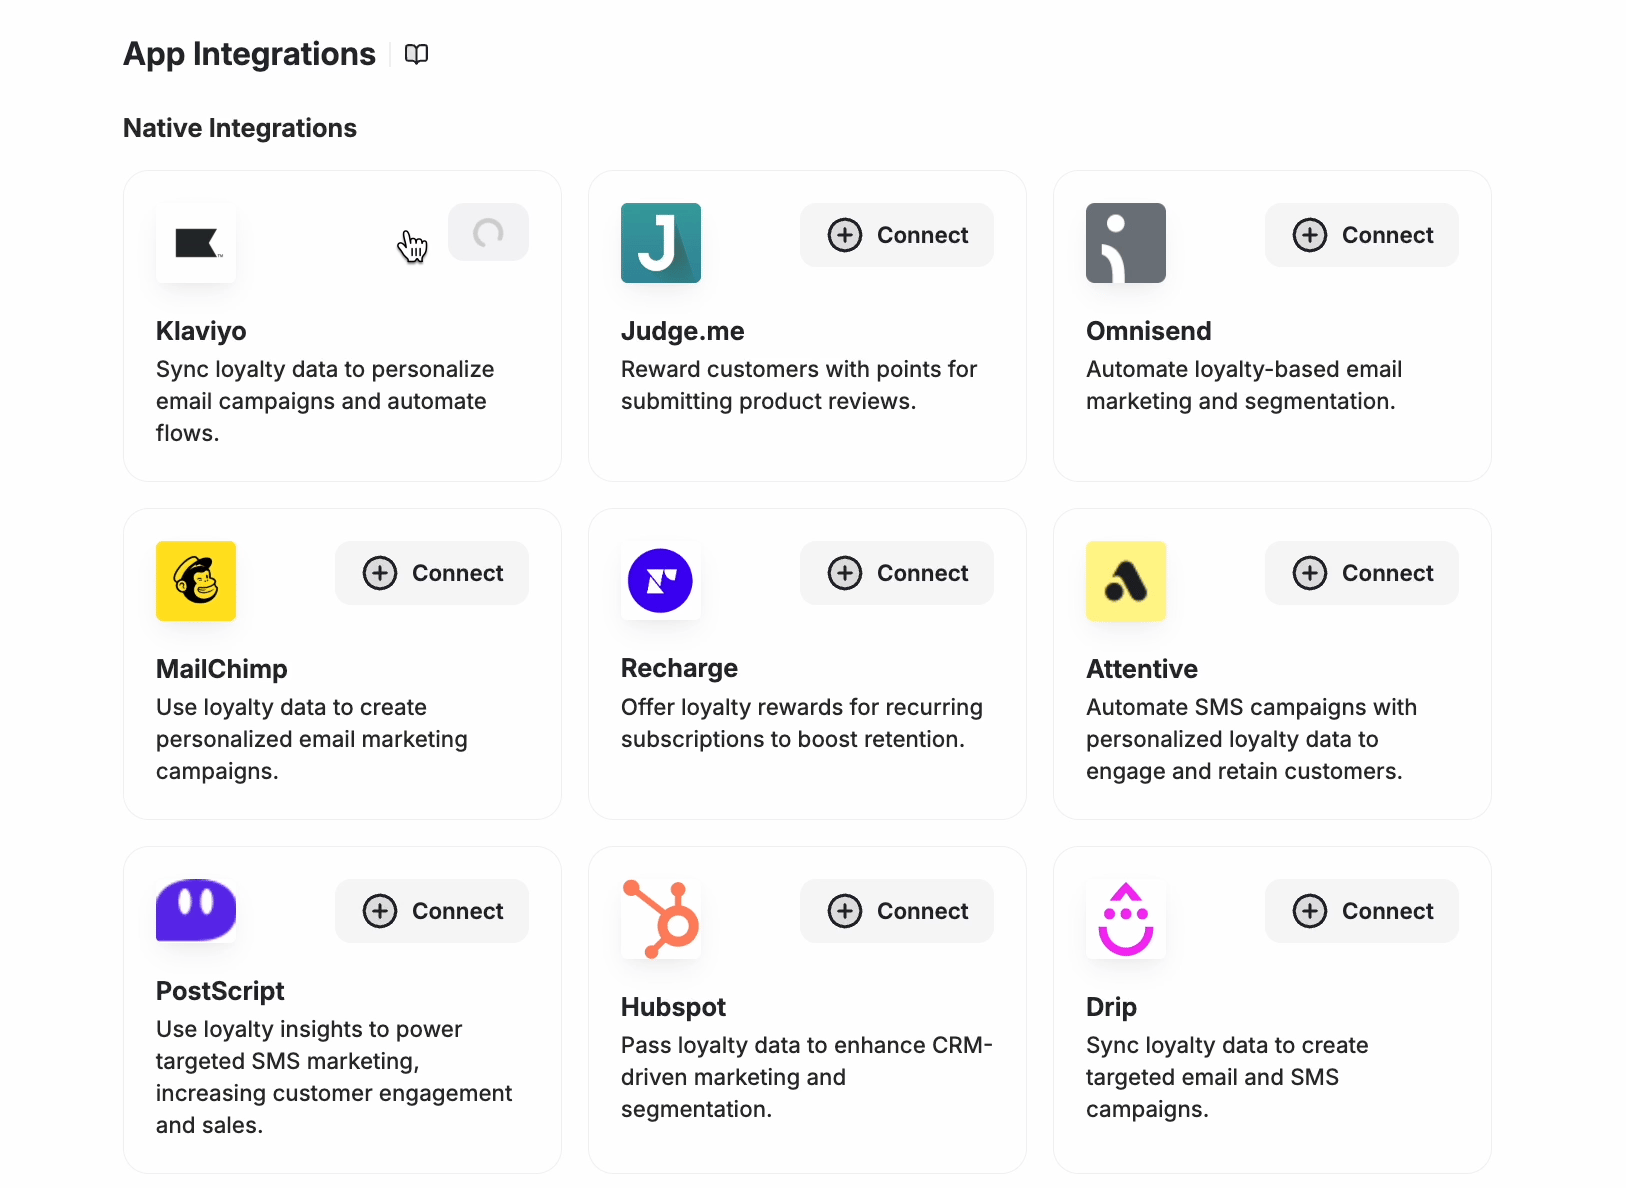Connect the Judge.me integration
This screenshot has height=1188, width=1626.
click(897, 235)
